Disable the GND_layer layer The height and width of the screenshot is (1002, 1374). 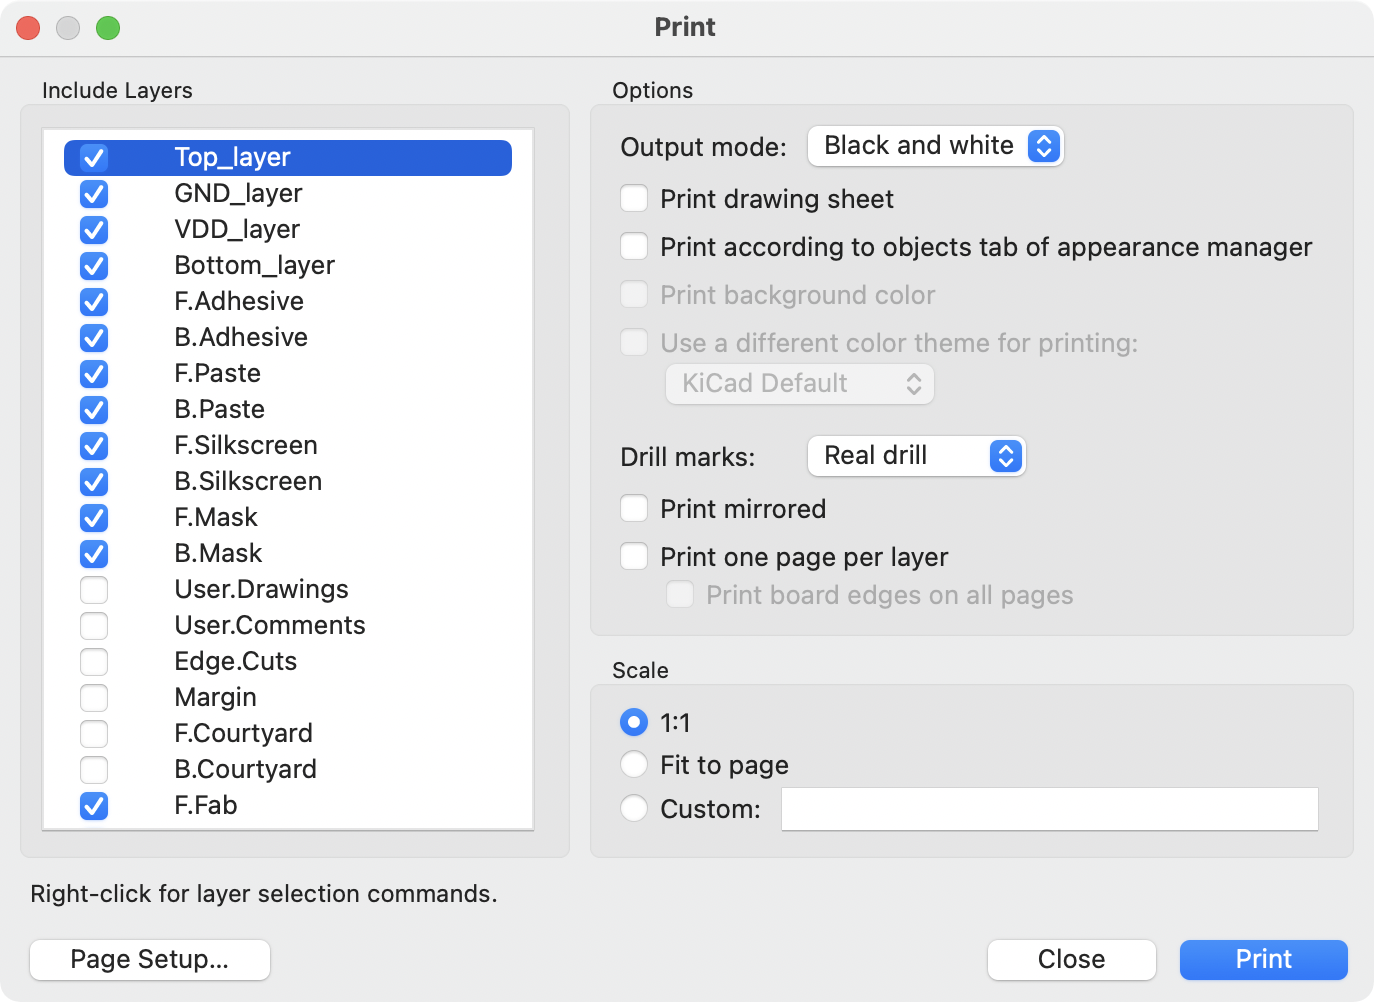tap(93, 193)
